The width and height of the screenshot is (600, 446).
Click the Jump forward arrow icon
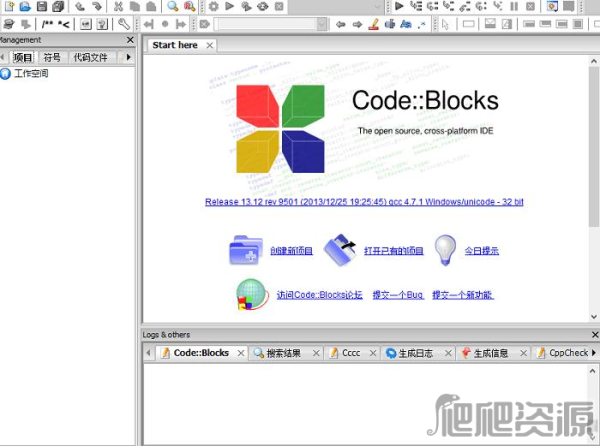pyautogui.click(x=181, y=24)
